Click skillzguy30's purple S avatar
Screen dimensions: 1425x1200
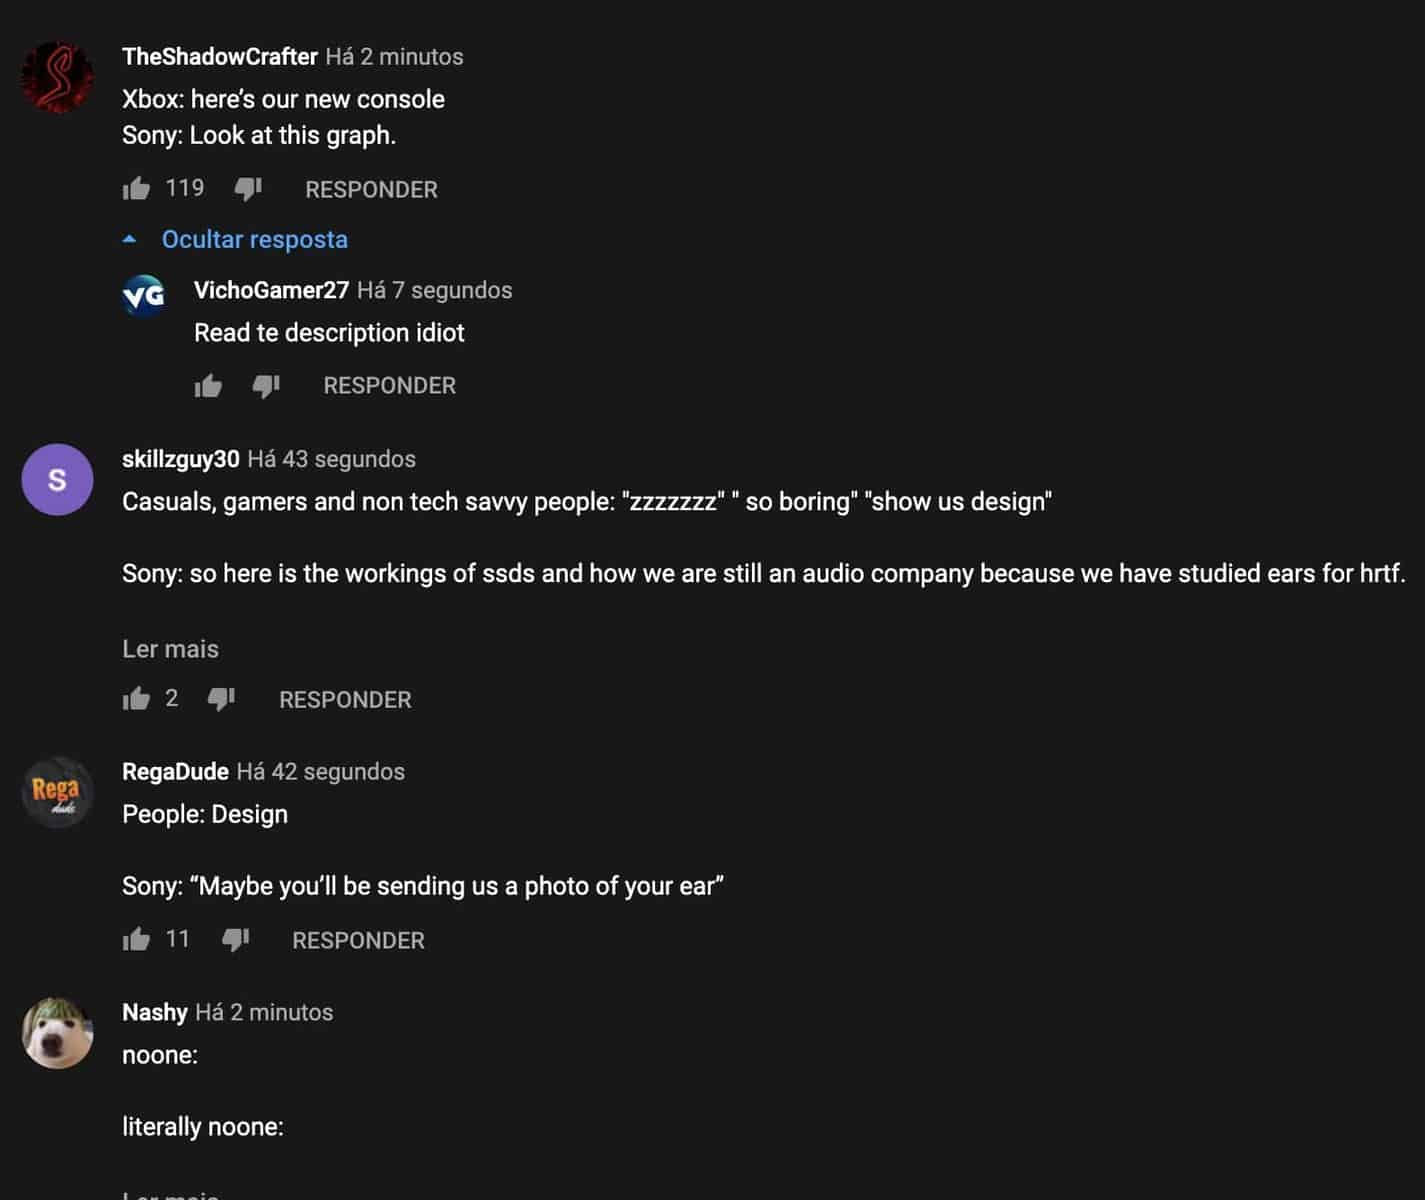tap(57, 480)
